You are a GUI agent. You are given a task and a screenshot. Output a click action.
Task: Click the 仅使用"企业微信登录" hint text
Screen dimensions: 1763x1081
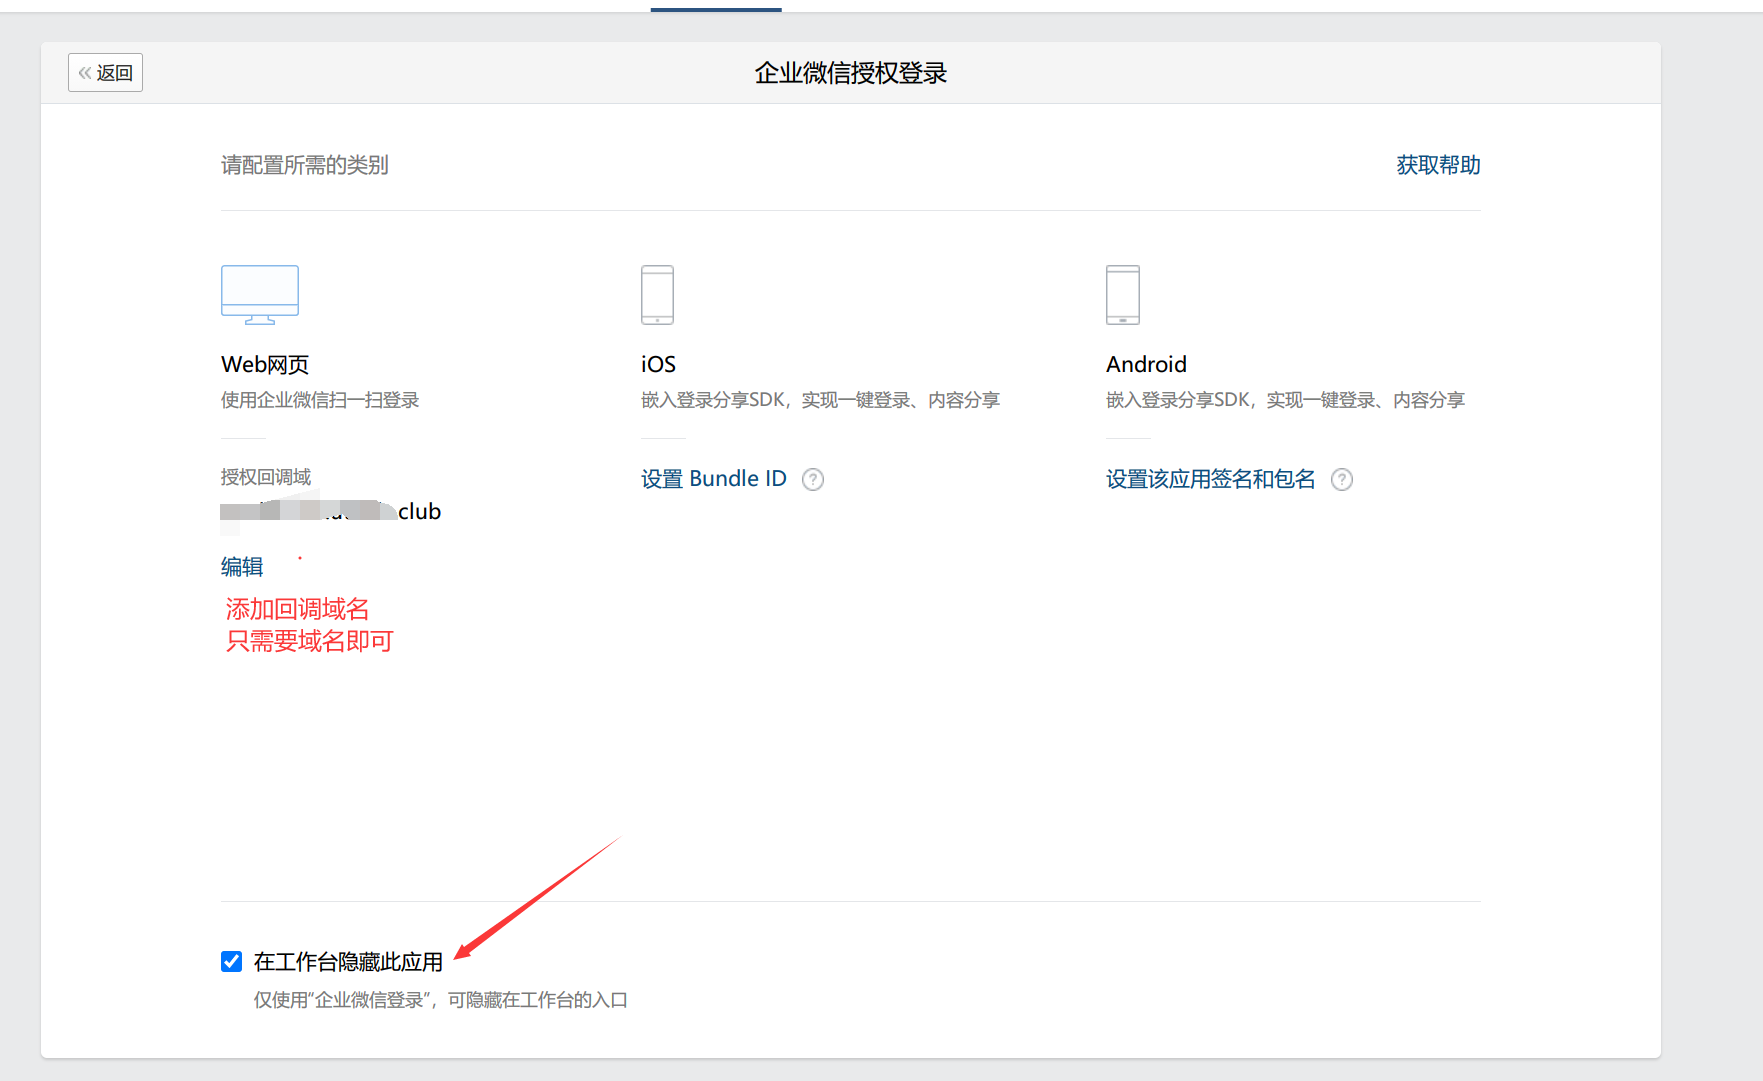coord(440,1000)
